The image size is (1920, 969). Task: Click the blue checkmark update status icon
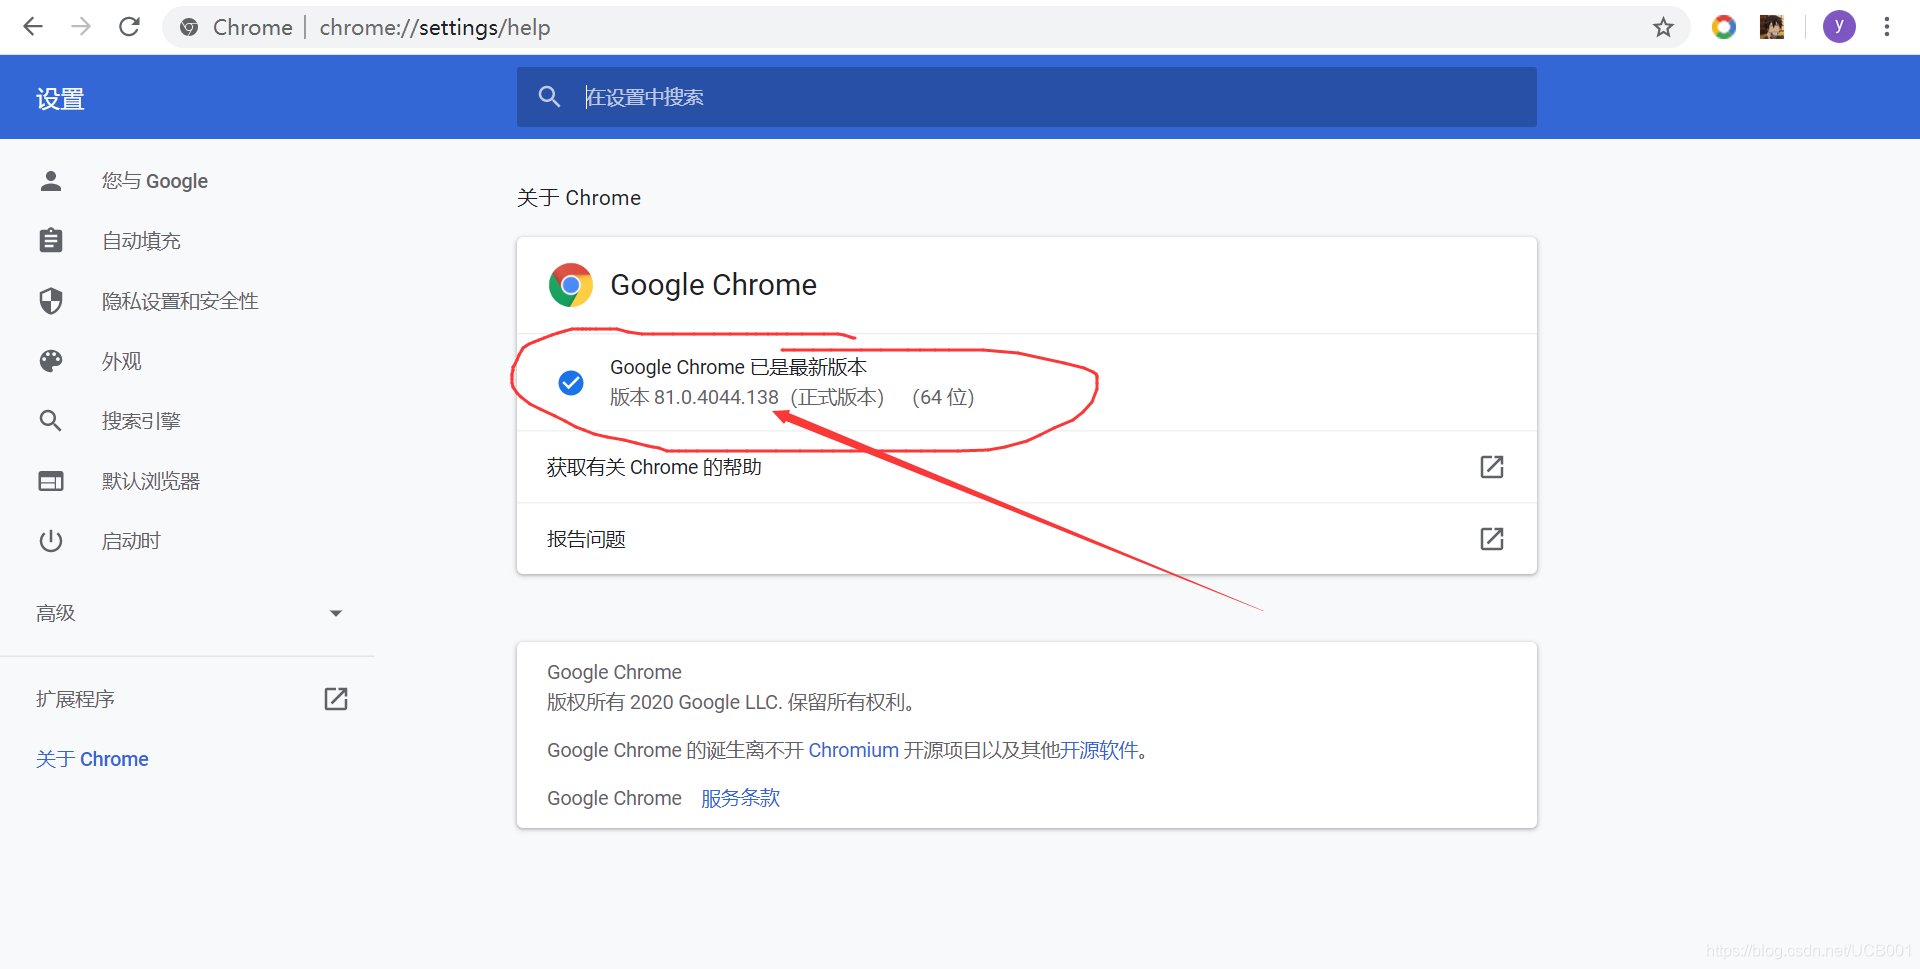[571, 383]
